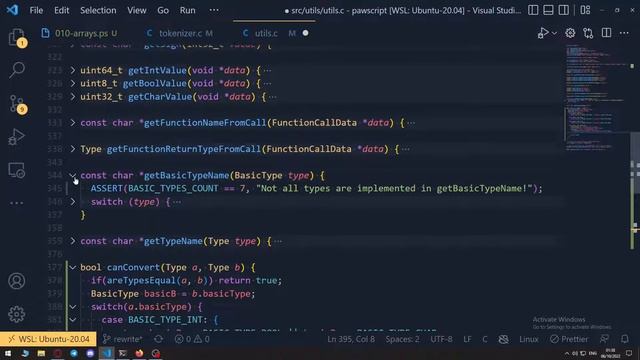Screen dimensions: 640x360
Task: Open the Search view in activity bar
Action: pyautogui.click(x=17, y=70)
